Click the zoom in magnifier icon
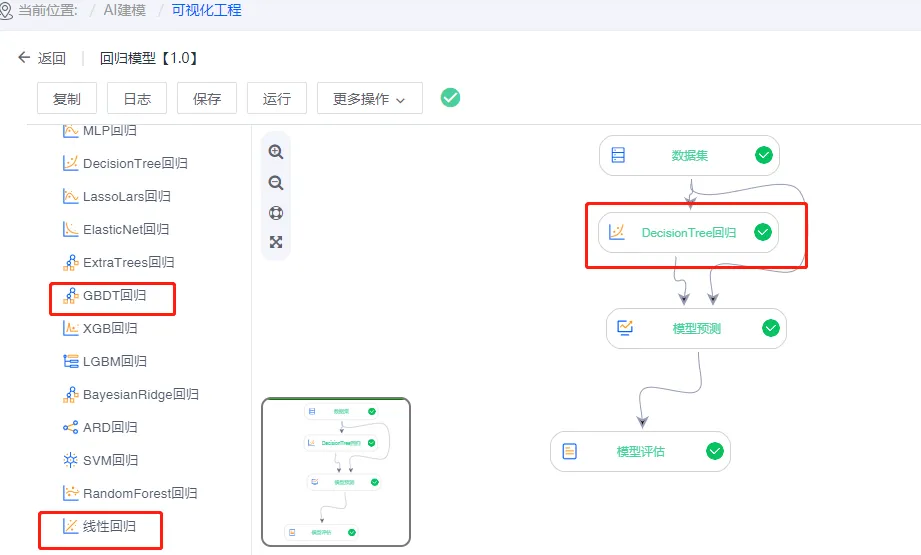The image size is (921, 555). [x=276, y=152]
